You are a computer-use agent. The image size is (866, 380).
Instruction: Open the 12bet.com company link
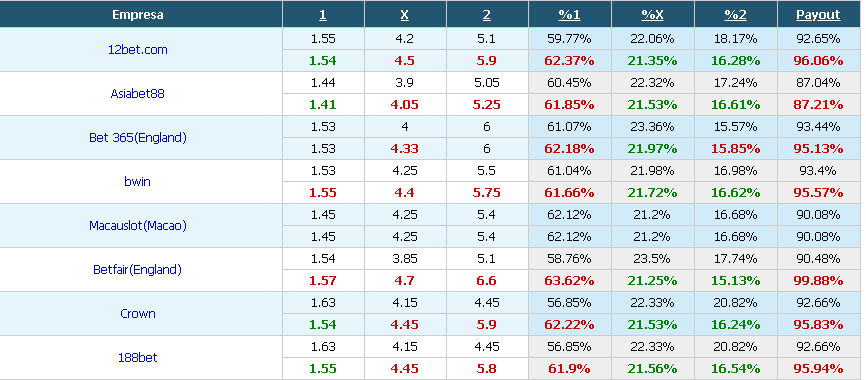[x=138, y=50]
